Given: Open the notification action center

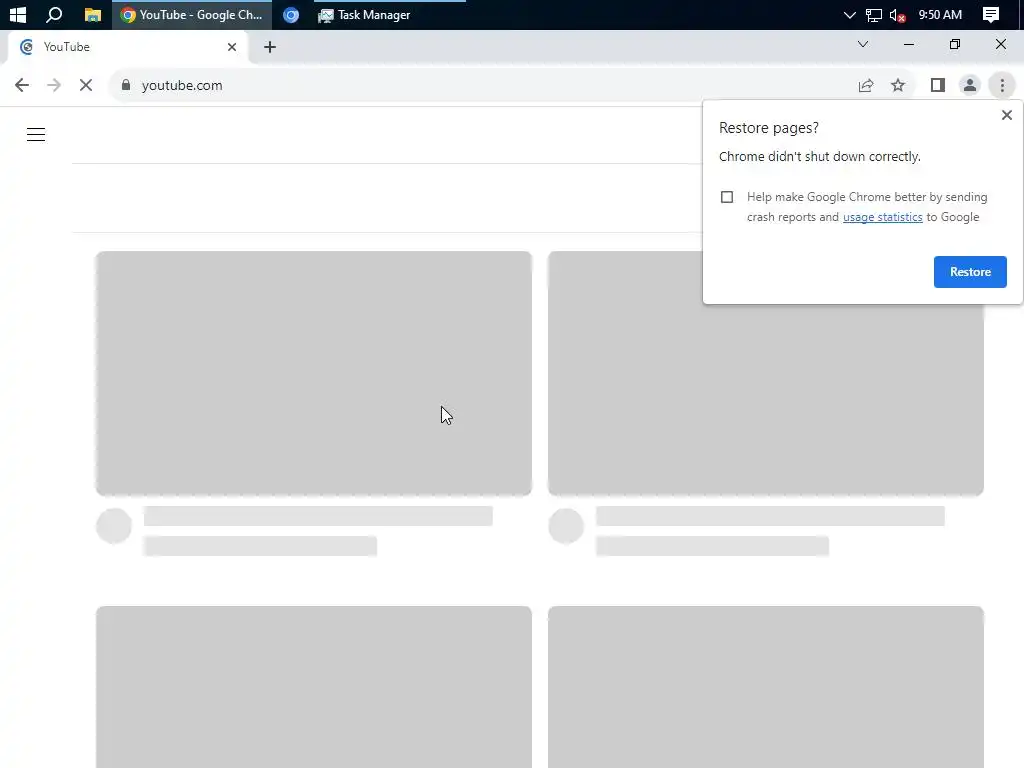Looking at the screenshot, I should 991,14.
